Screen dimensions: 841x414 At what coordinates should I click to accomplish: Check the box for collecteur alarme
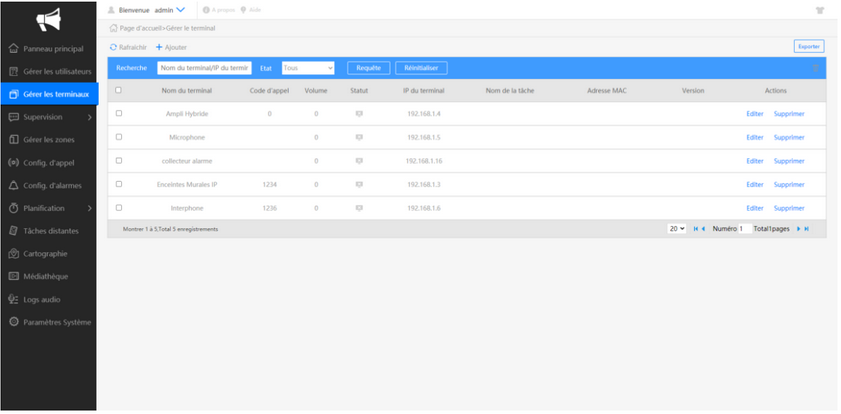point(119,160)
